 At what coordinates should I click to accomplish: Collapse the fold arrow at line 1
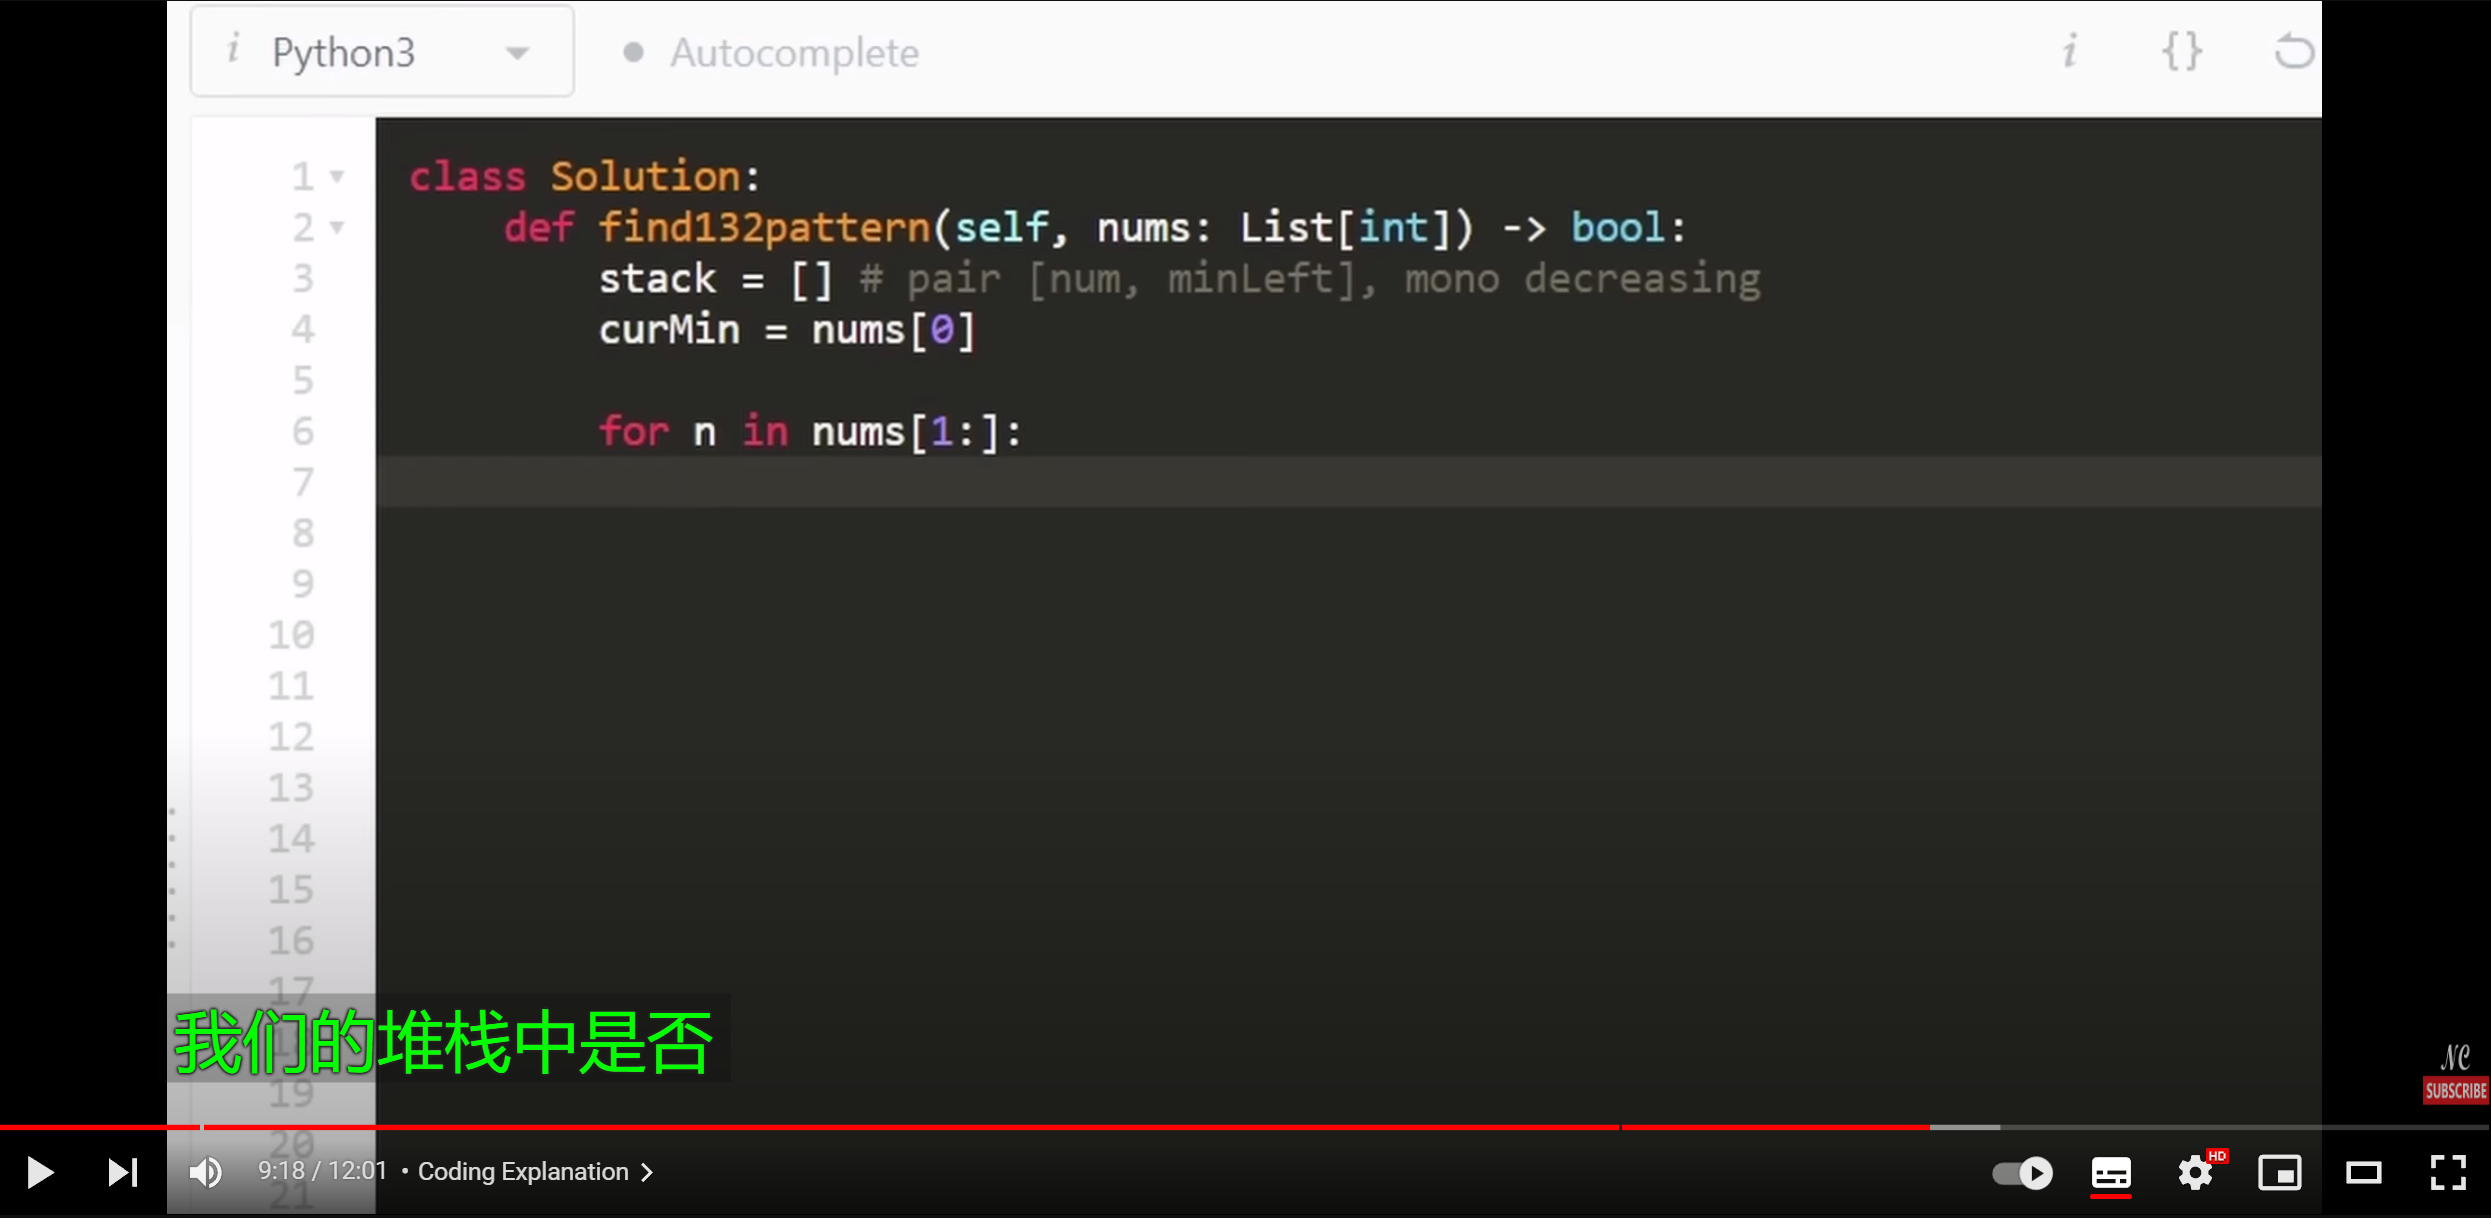[x=337, y=177]
